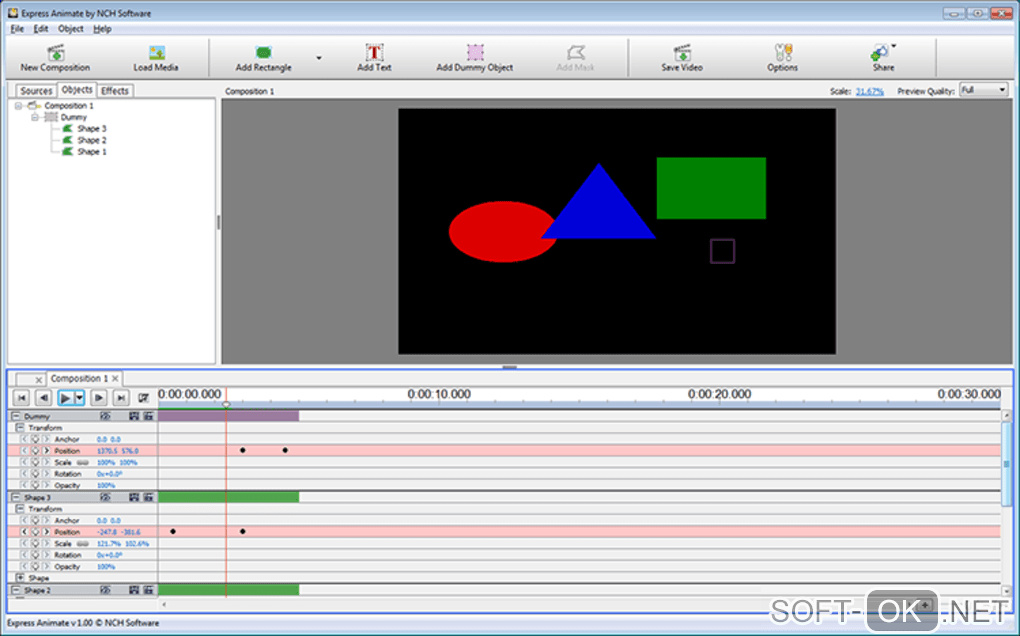Open the Load Media tool
This screenshot has height=636, width=1020.
(x=156, y=58)
